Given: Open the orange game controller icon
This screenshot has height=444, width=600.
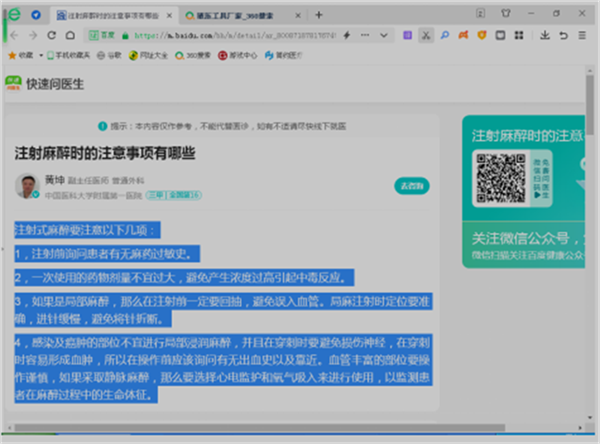Looking at the screenshot, I should 463,36.
